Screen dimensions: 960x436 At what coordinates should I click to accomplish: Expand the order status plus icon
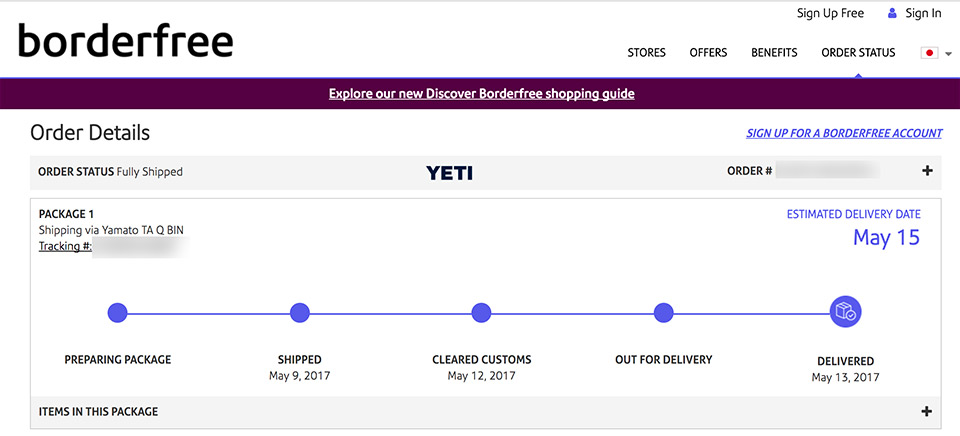pyautogui.click(x=927, y=171)
